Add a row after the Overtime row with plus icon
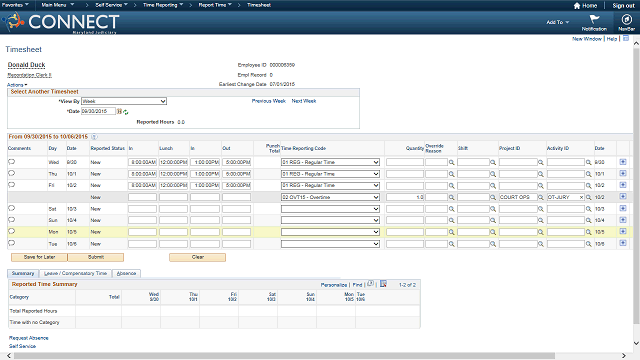Viewport: 640px width, 360px height. point(623,196)
